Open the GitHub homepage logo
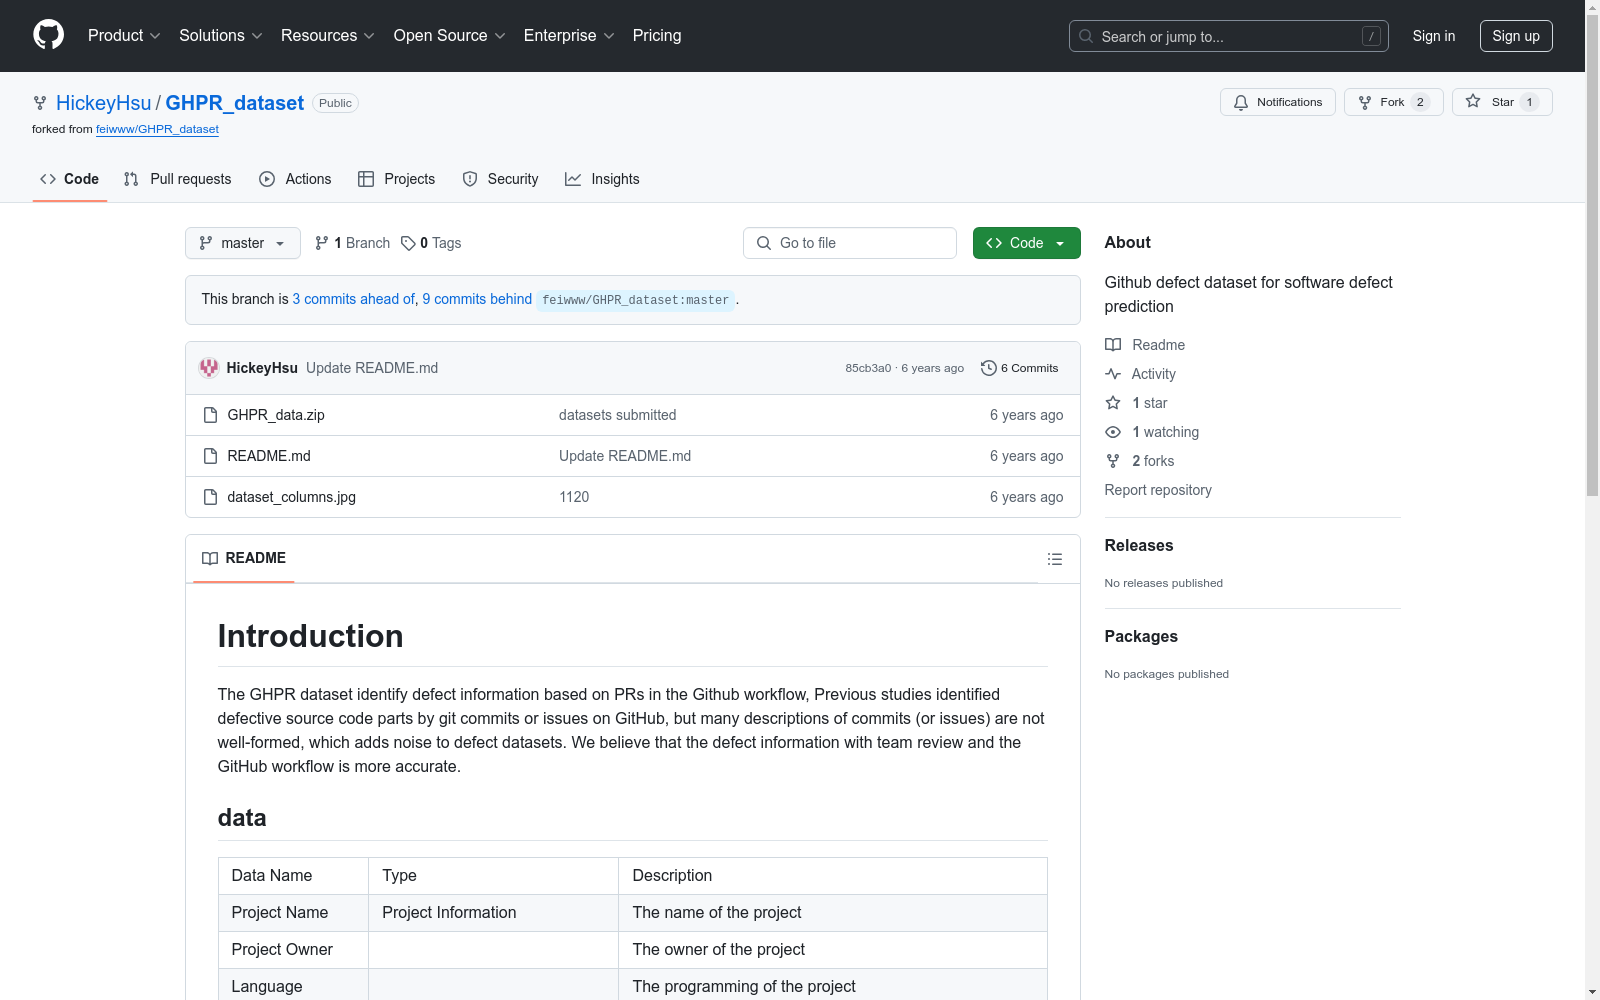The height and width of the screenshot is (1000, 1600). pos(48,35)
